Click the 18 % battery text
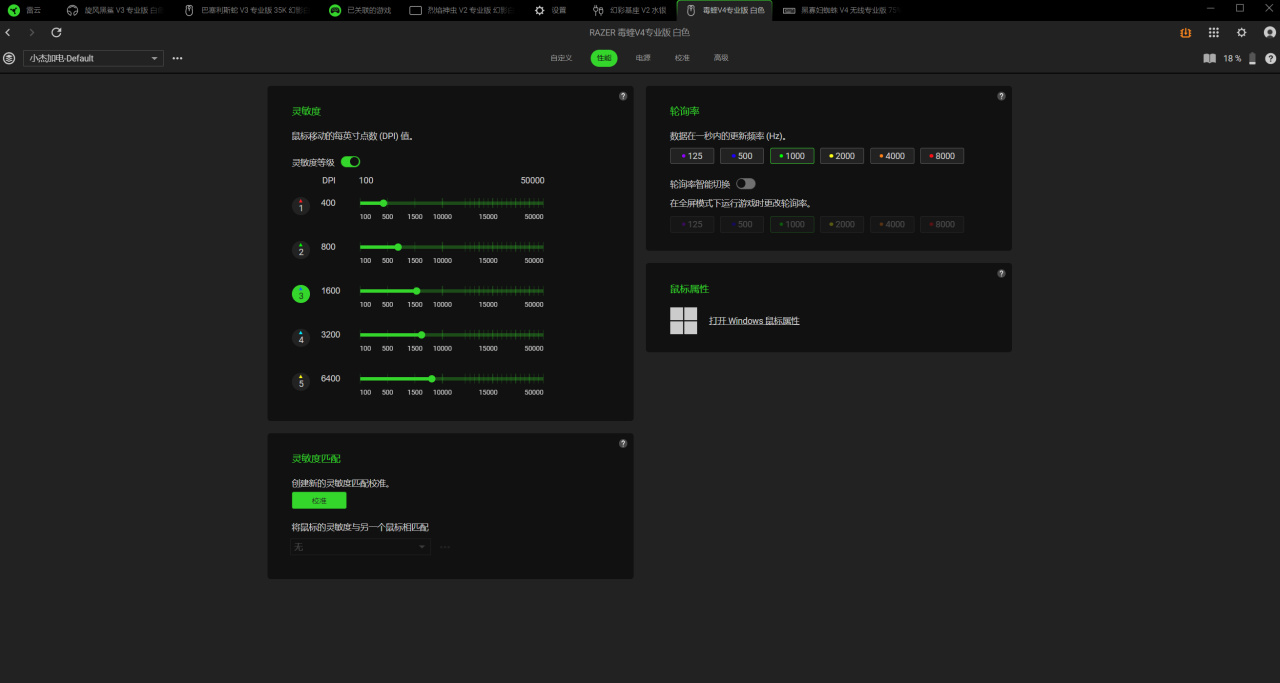This screenshot has width=1280, height=683. coord(1232,58)
